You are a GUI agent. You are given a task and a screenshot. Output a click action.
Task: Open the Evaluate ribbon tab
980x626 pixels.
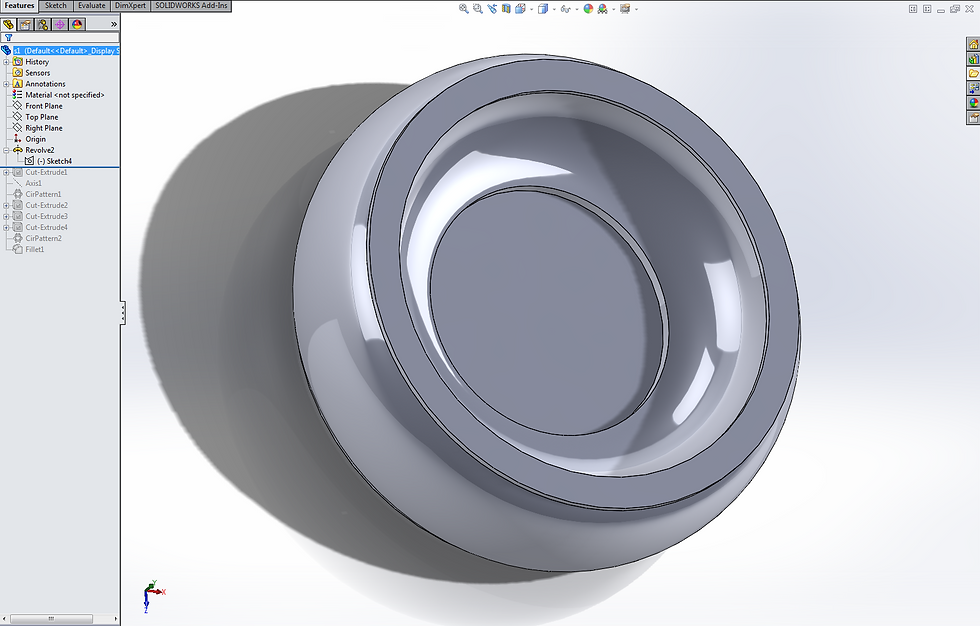point(91,6)
